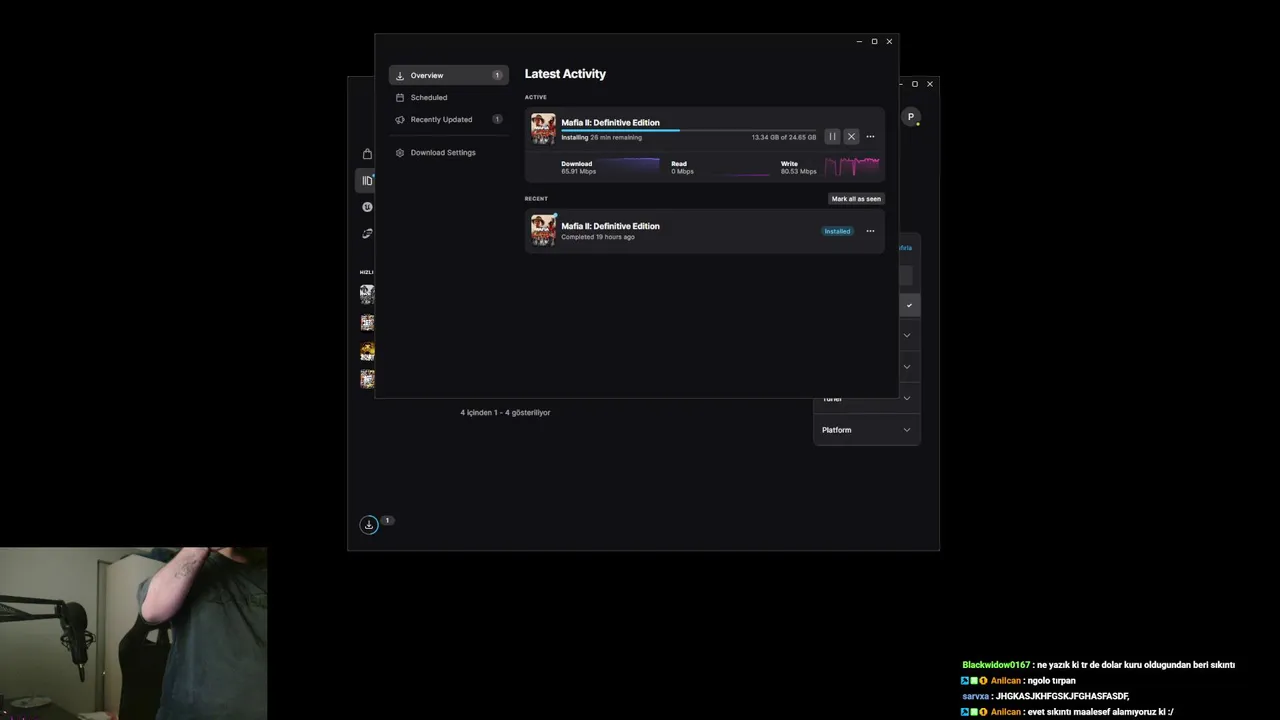Click Blackwidow0167's chat message
The height and width of the screenshot is (720, 1280).
(1099, 665)
